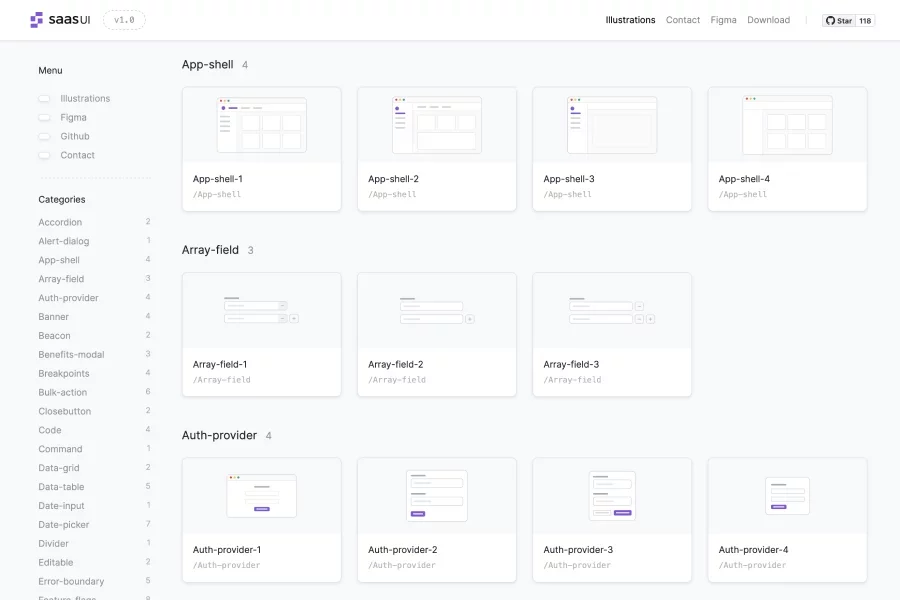Select the Date-picker category in sidebar
The image size is (900, 600).
click(x=63, y=525)
